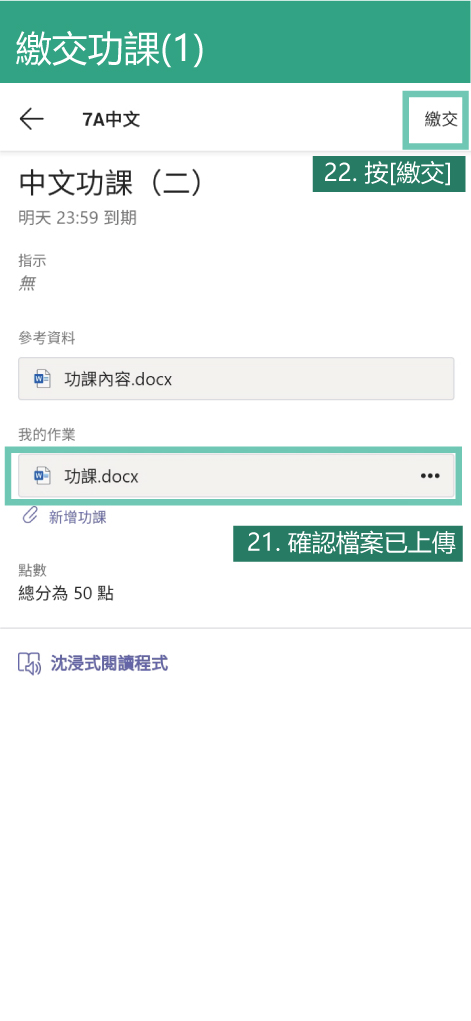The image size is (471, 1021).
Task: Open the 沈浸式閱讀程式 link text
Action: (109, 664)
